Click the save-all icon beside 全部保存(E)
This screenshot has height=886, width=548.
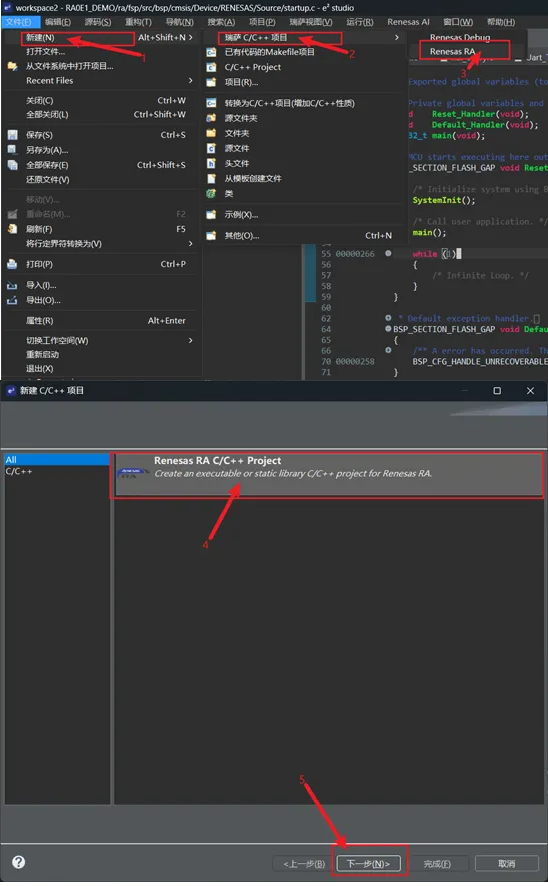point(12,165)
